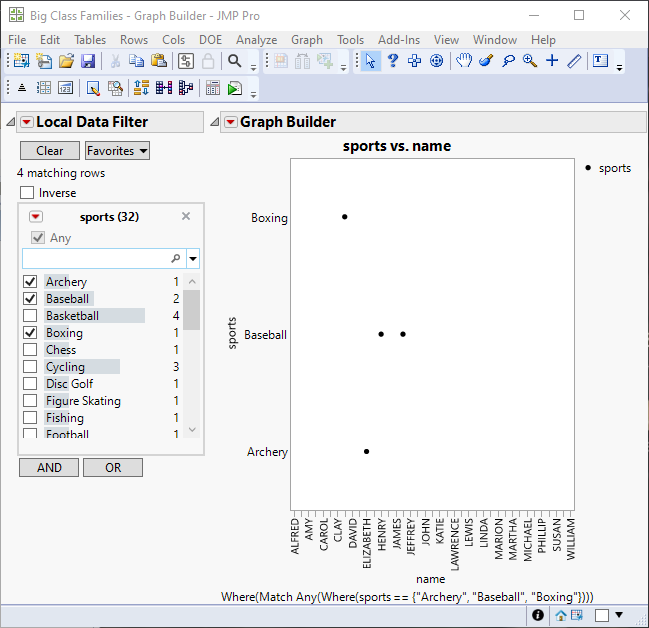Click the AND button
Viewport: 649px width, 628px height.
(x=49, y=467)
